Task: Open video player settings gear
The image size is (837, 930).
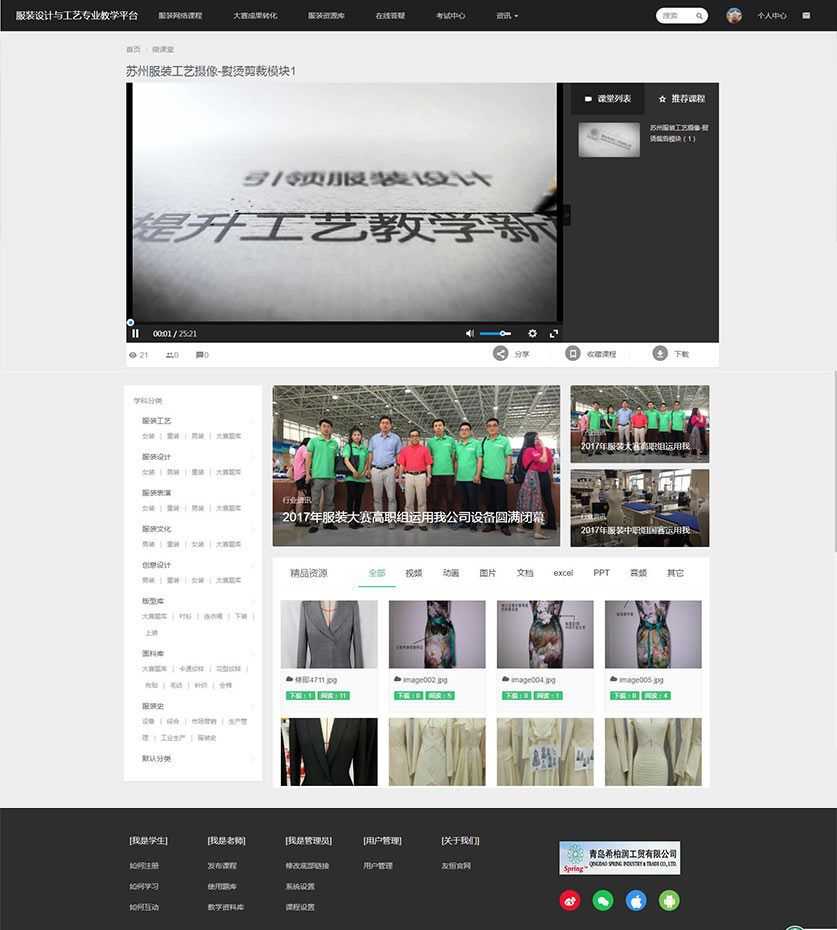Action: coord(532,333)
